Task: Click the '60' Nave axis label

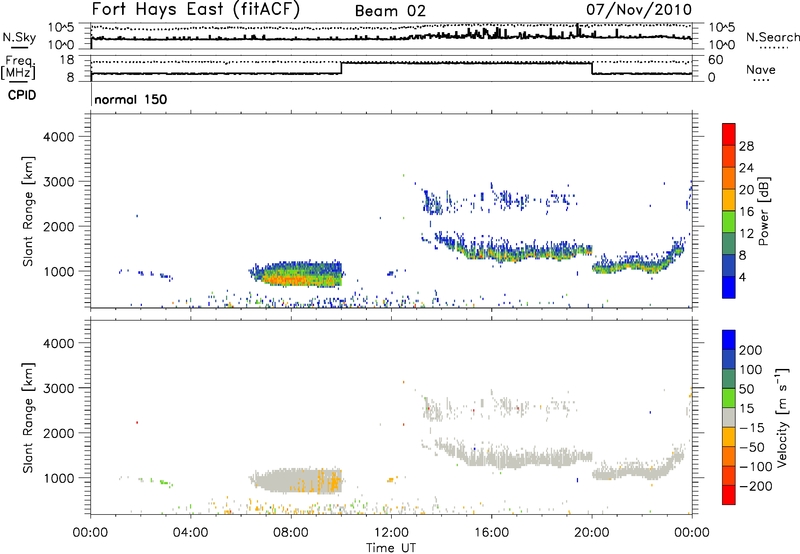Action: (716, 60)
